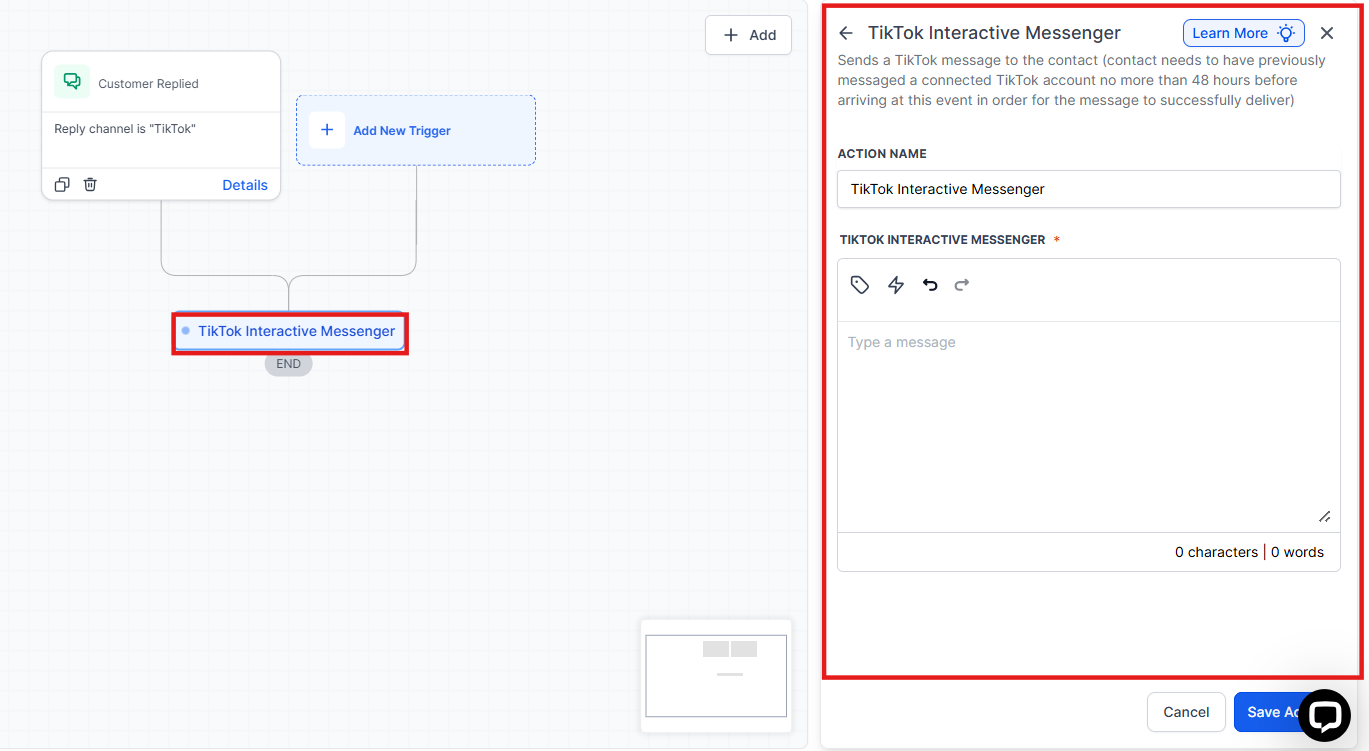Delete the Customer Replied trigger
Viewport: 1369px width, 751px height.
pyautogui.click(x=90, y=185)
